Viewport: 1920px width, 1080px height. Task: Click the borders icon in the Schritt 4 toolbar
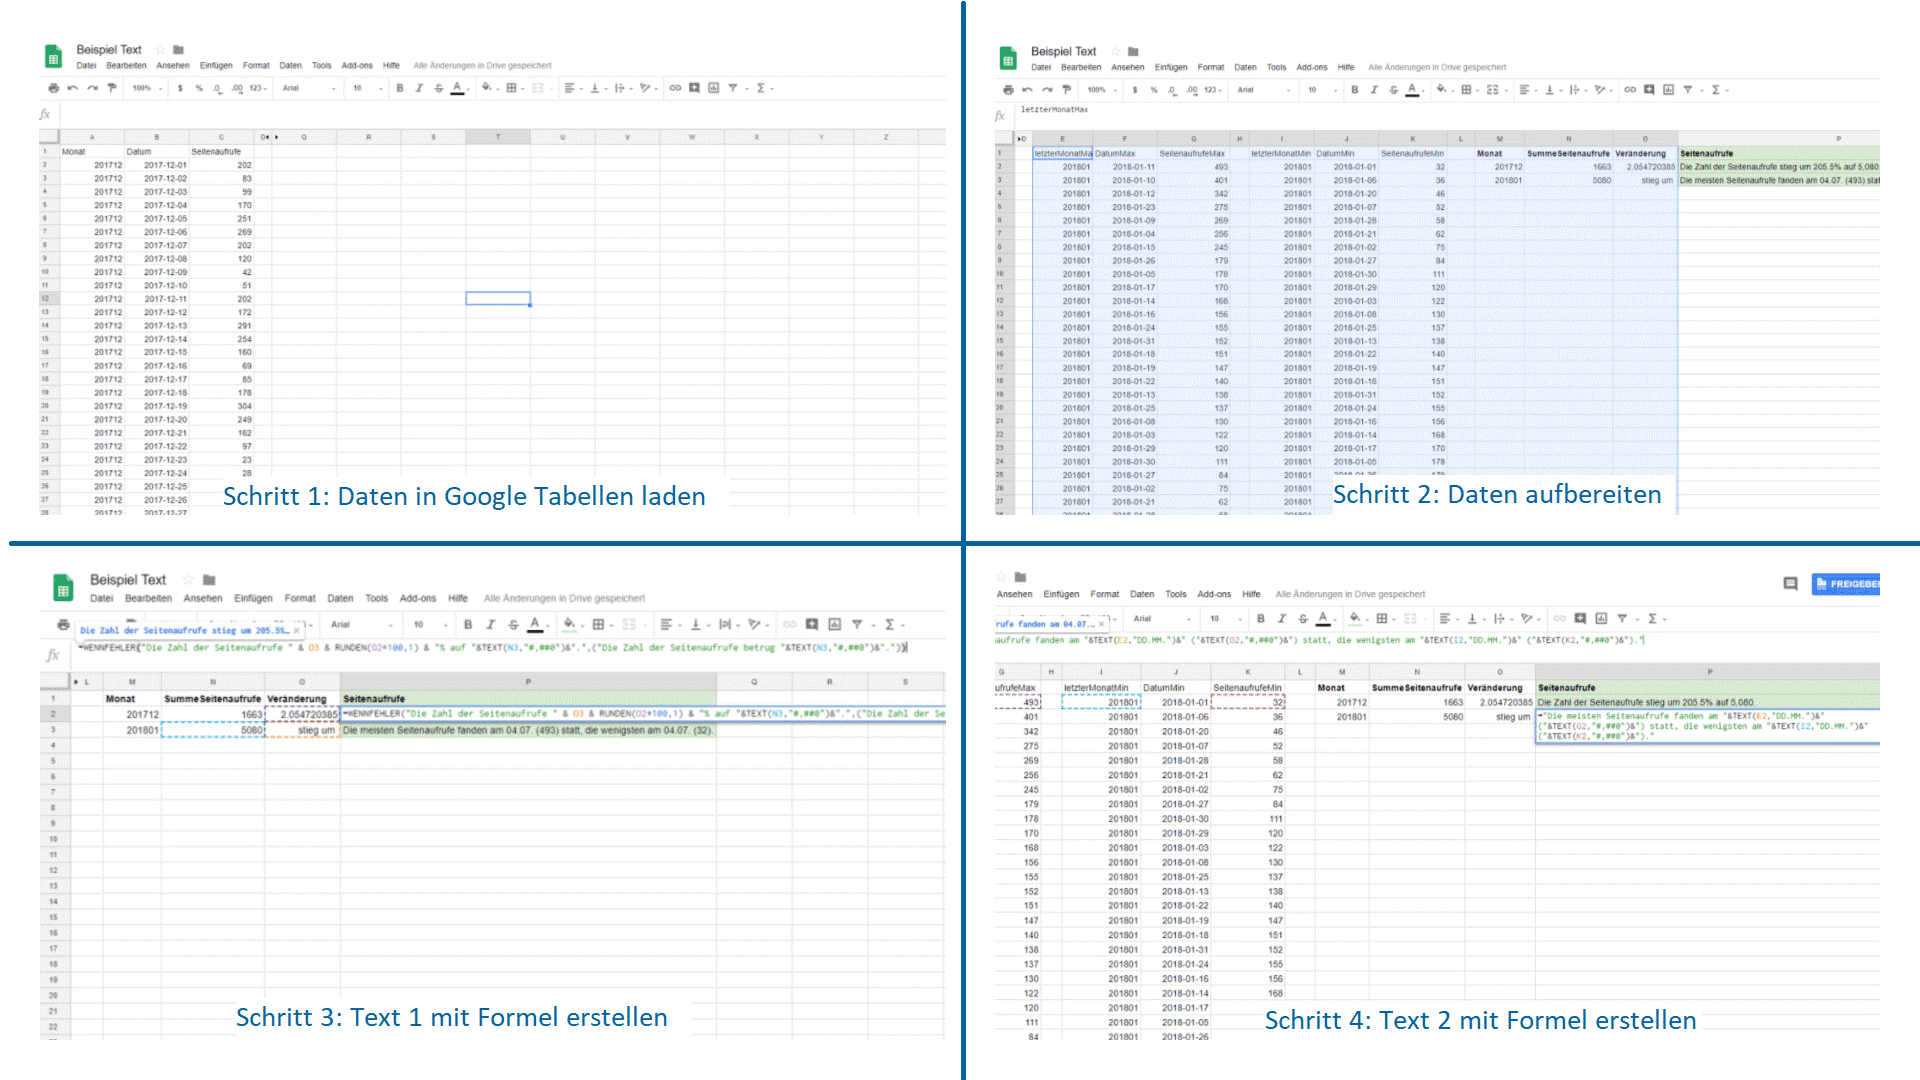click(1382, 618)
